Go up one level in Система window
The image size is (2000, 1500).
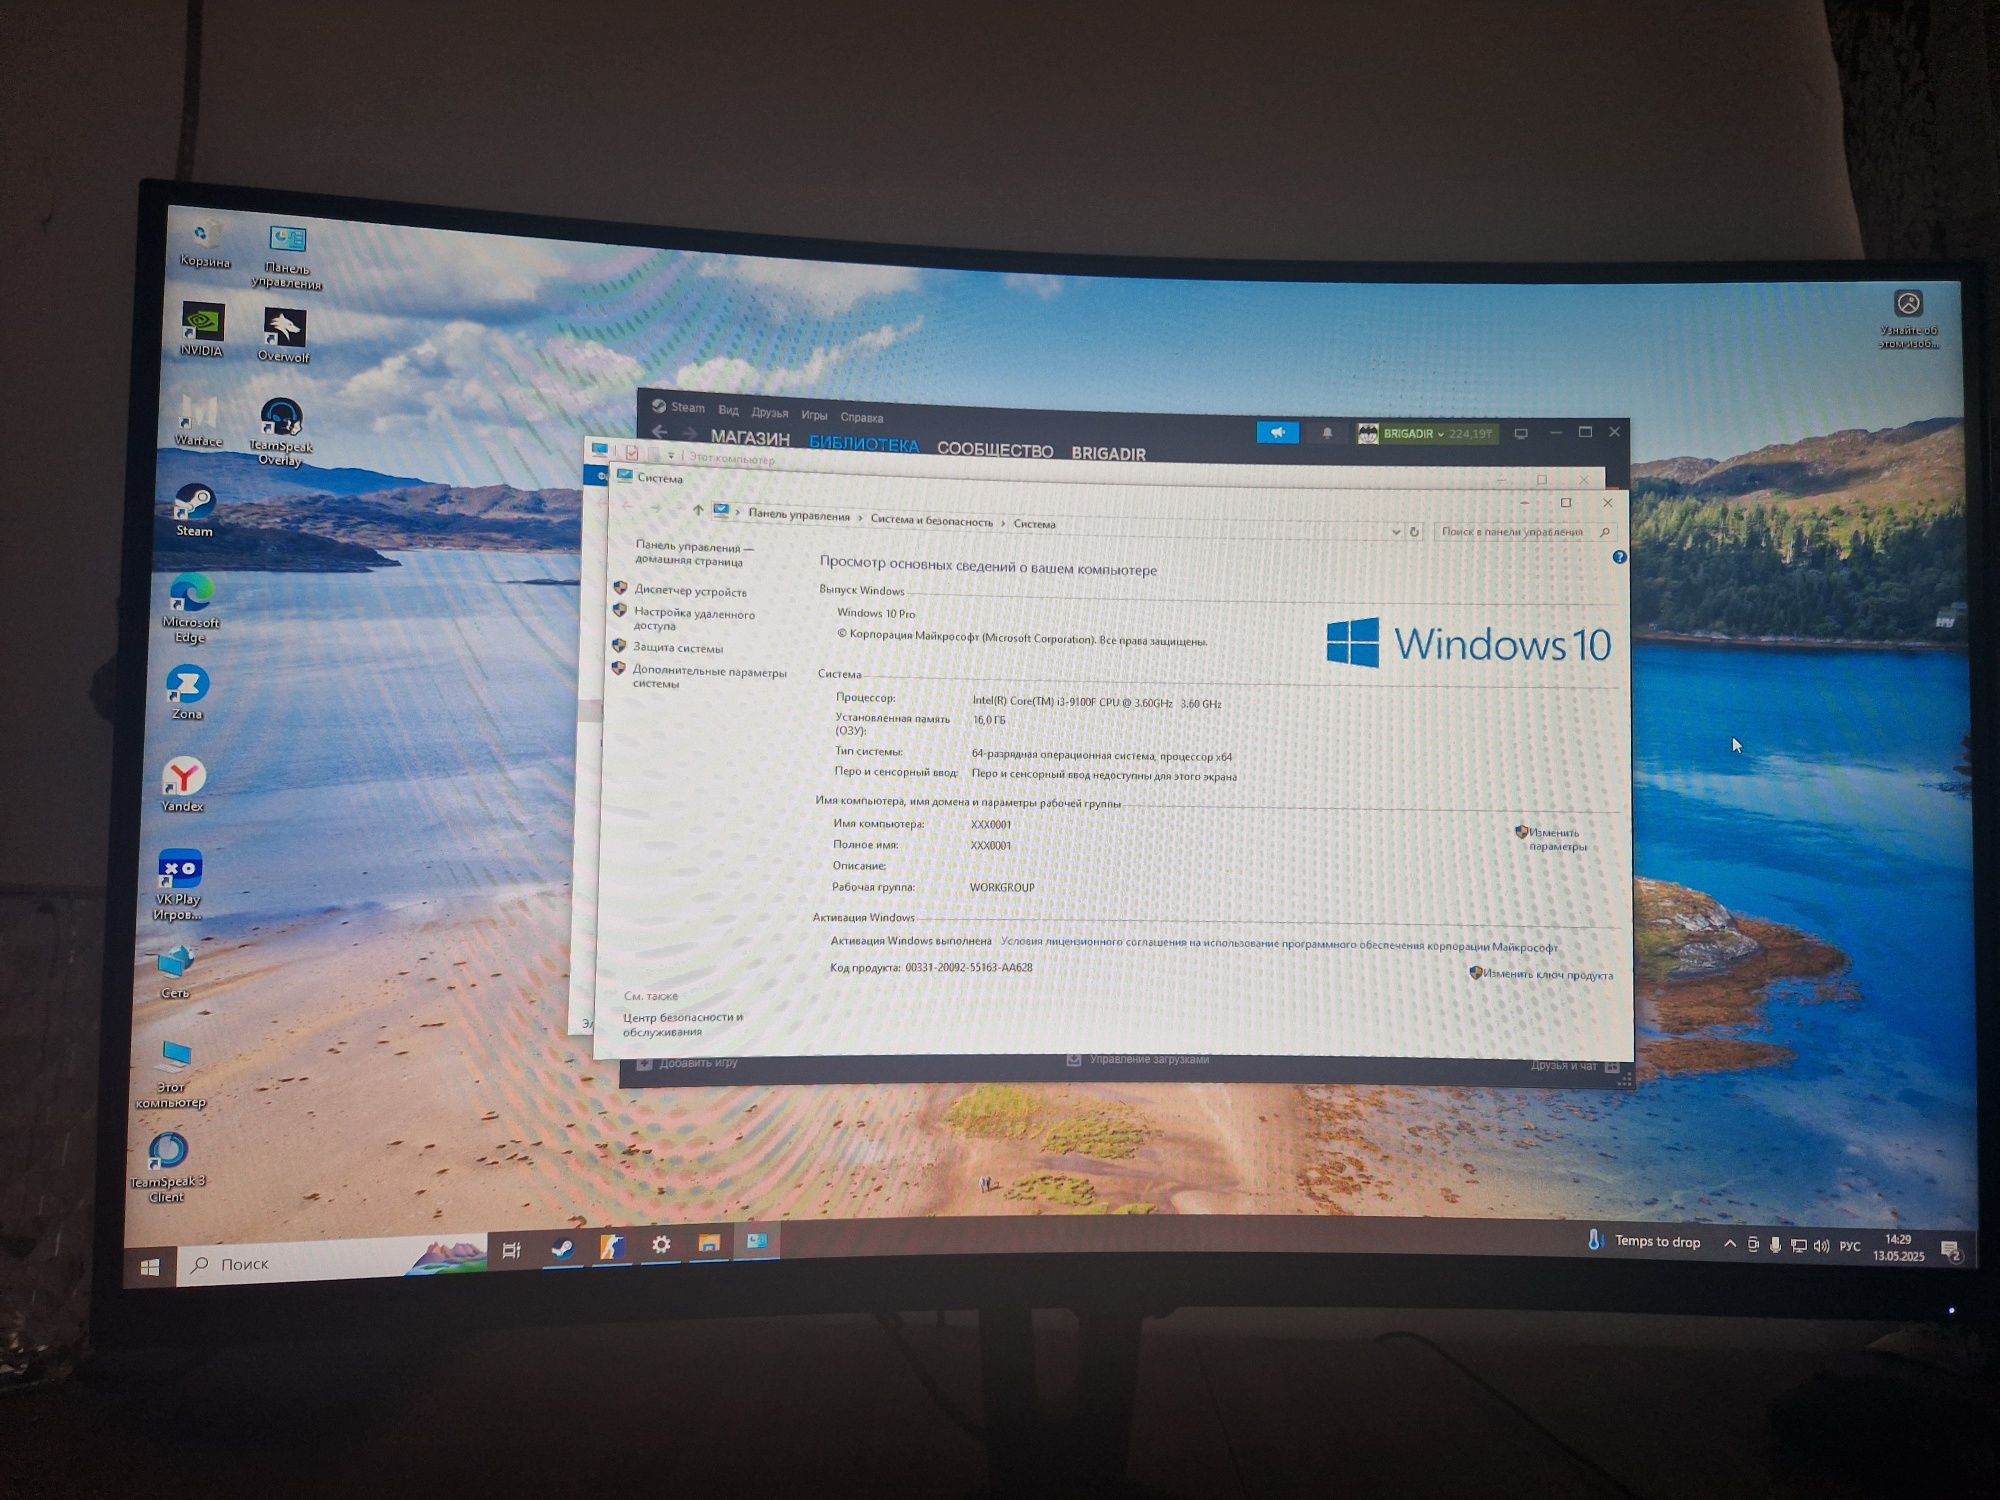(x=697, y=510)
